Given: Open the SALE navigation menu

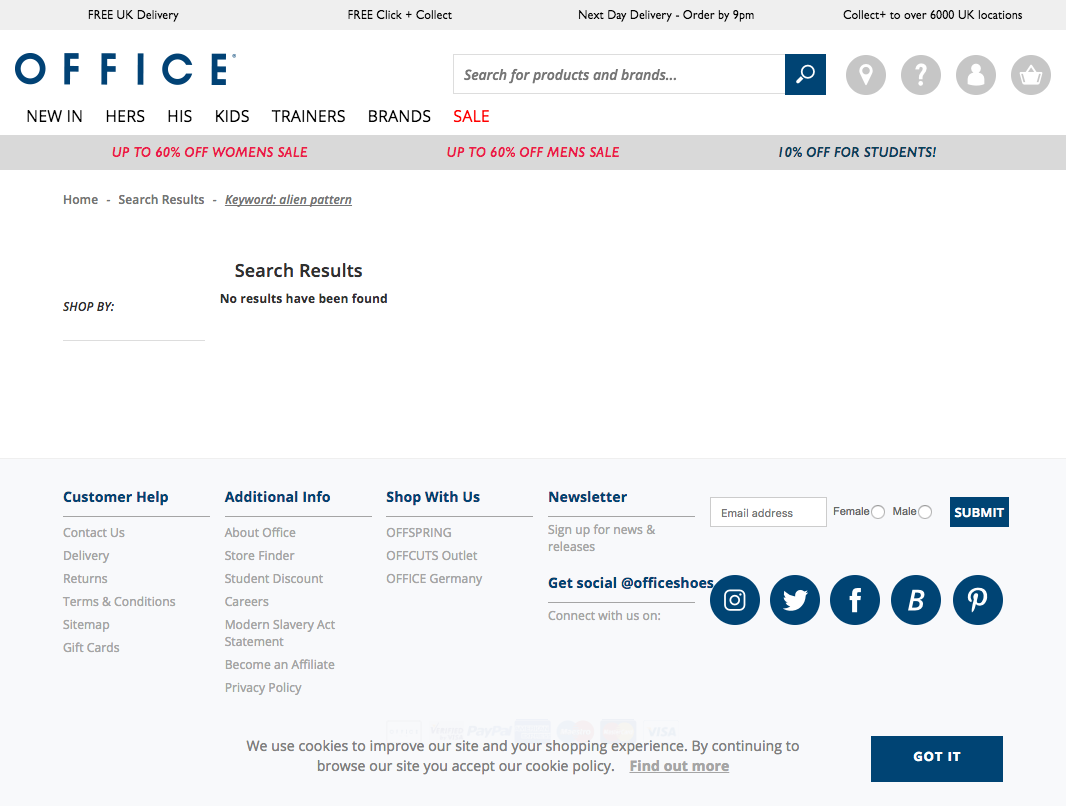Looking at the screenshot, I should coord(471,116).
